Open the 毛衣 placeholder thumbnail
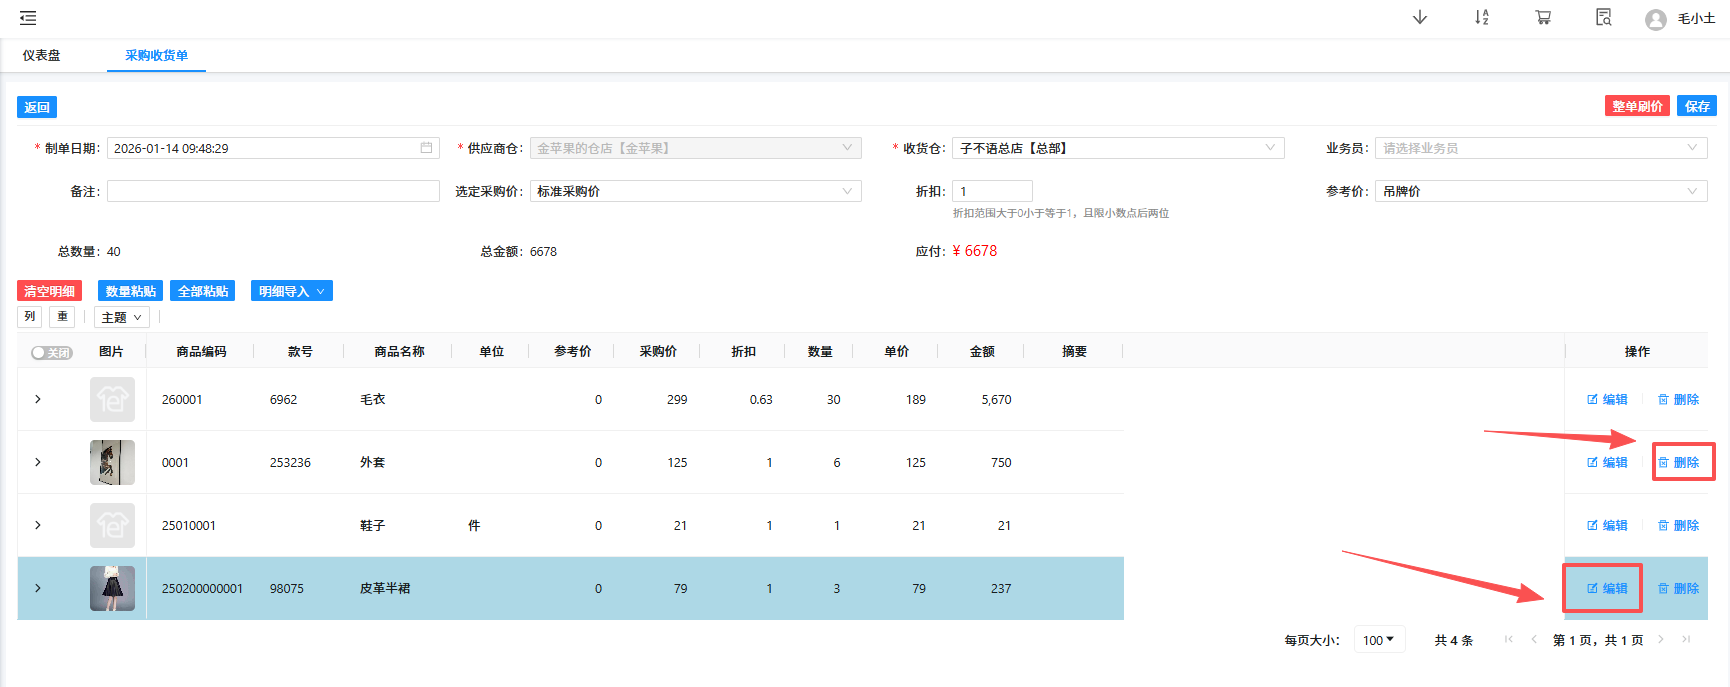 coord(112,399)
